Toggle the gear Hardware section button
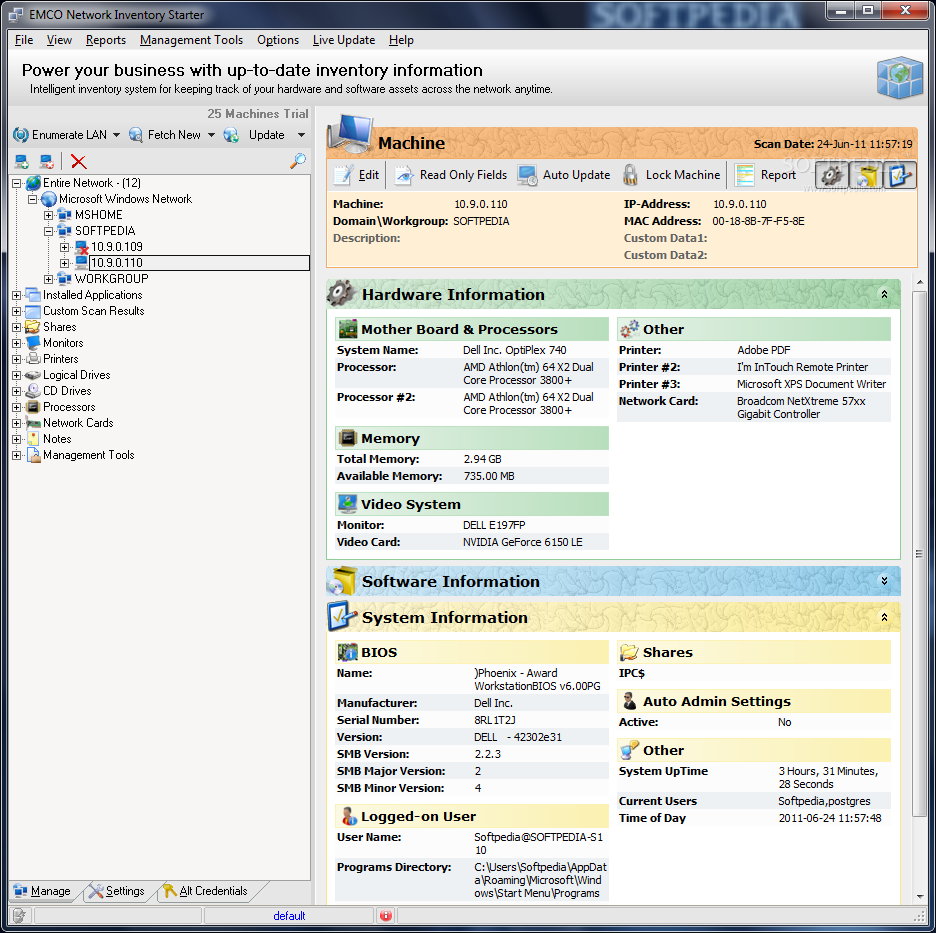 pos(832,175)
